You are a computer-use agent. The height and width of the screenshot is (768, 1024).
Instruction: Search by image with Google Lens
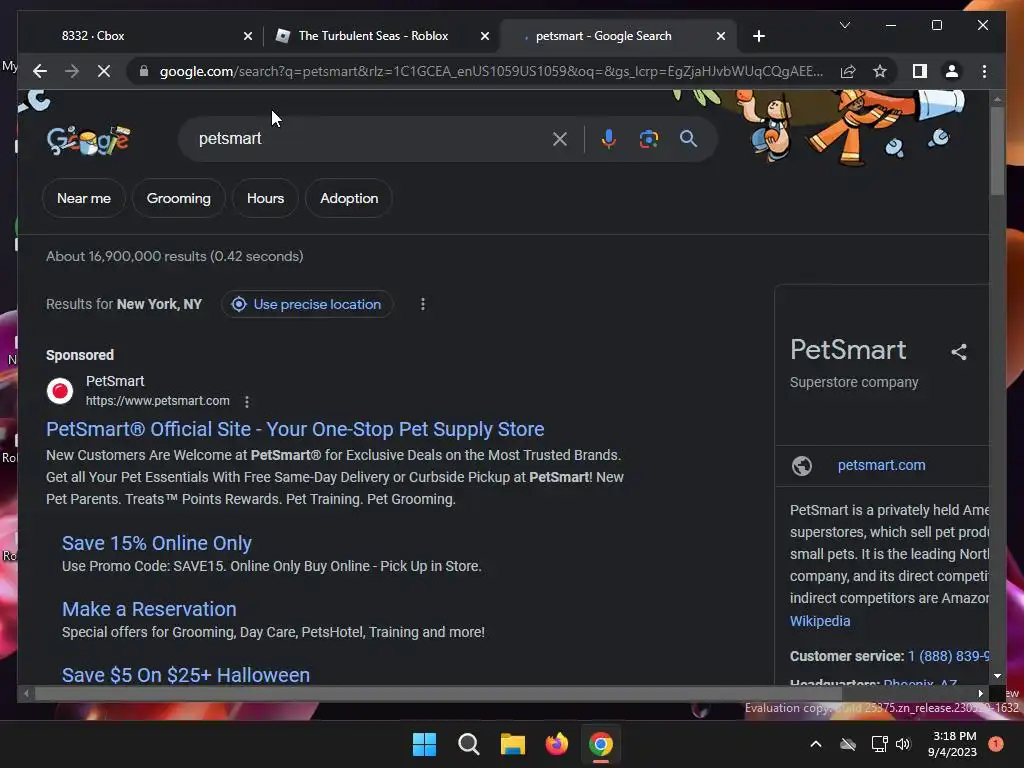(x=648, y=139)
